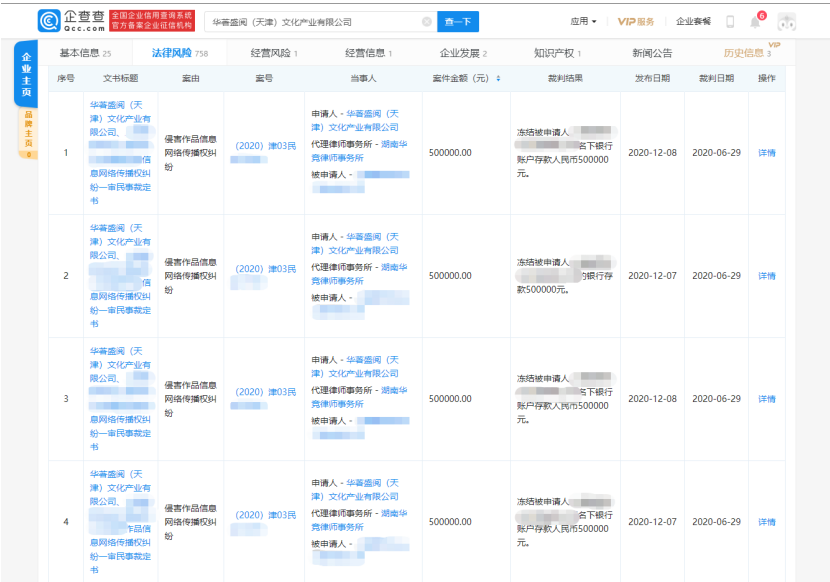Select row 1 amount 500000.00
This screenshot has height=582, width=830.
tap(450, 153)
